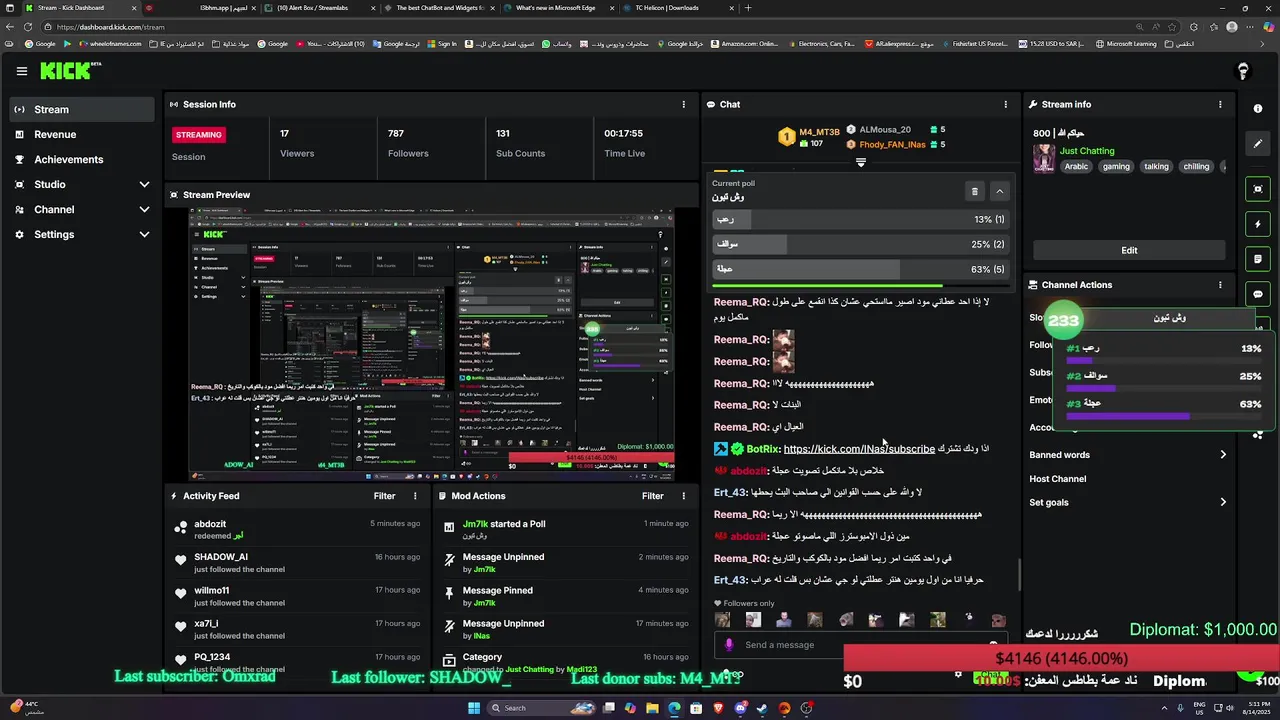
Task: Click the Fhody_FAN_INas leaderboard name
Action: [x=892, y=145]
